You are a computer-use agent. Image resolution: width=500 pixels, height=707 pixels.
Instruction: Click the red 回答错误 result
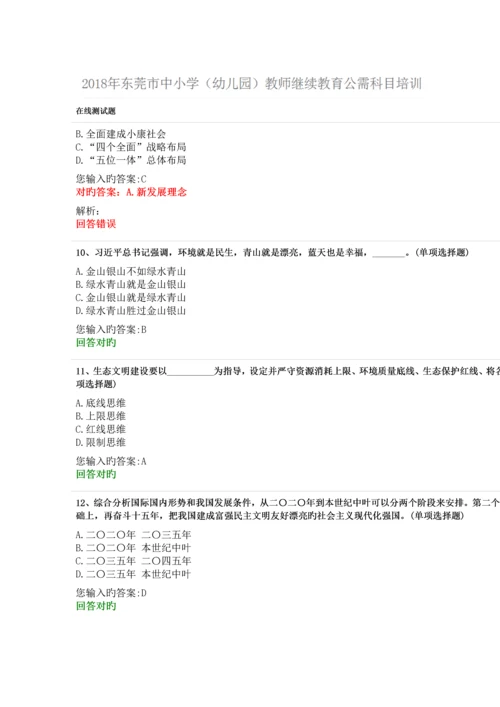[x=96, y=224]
